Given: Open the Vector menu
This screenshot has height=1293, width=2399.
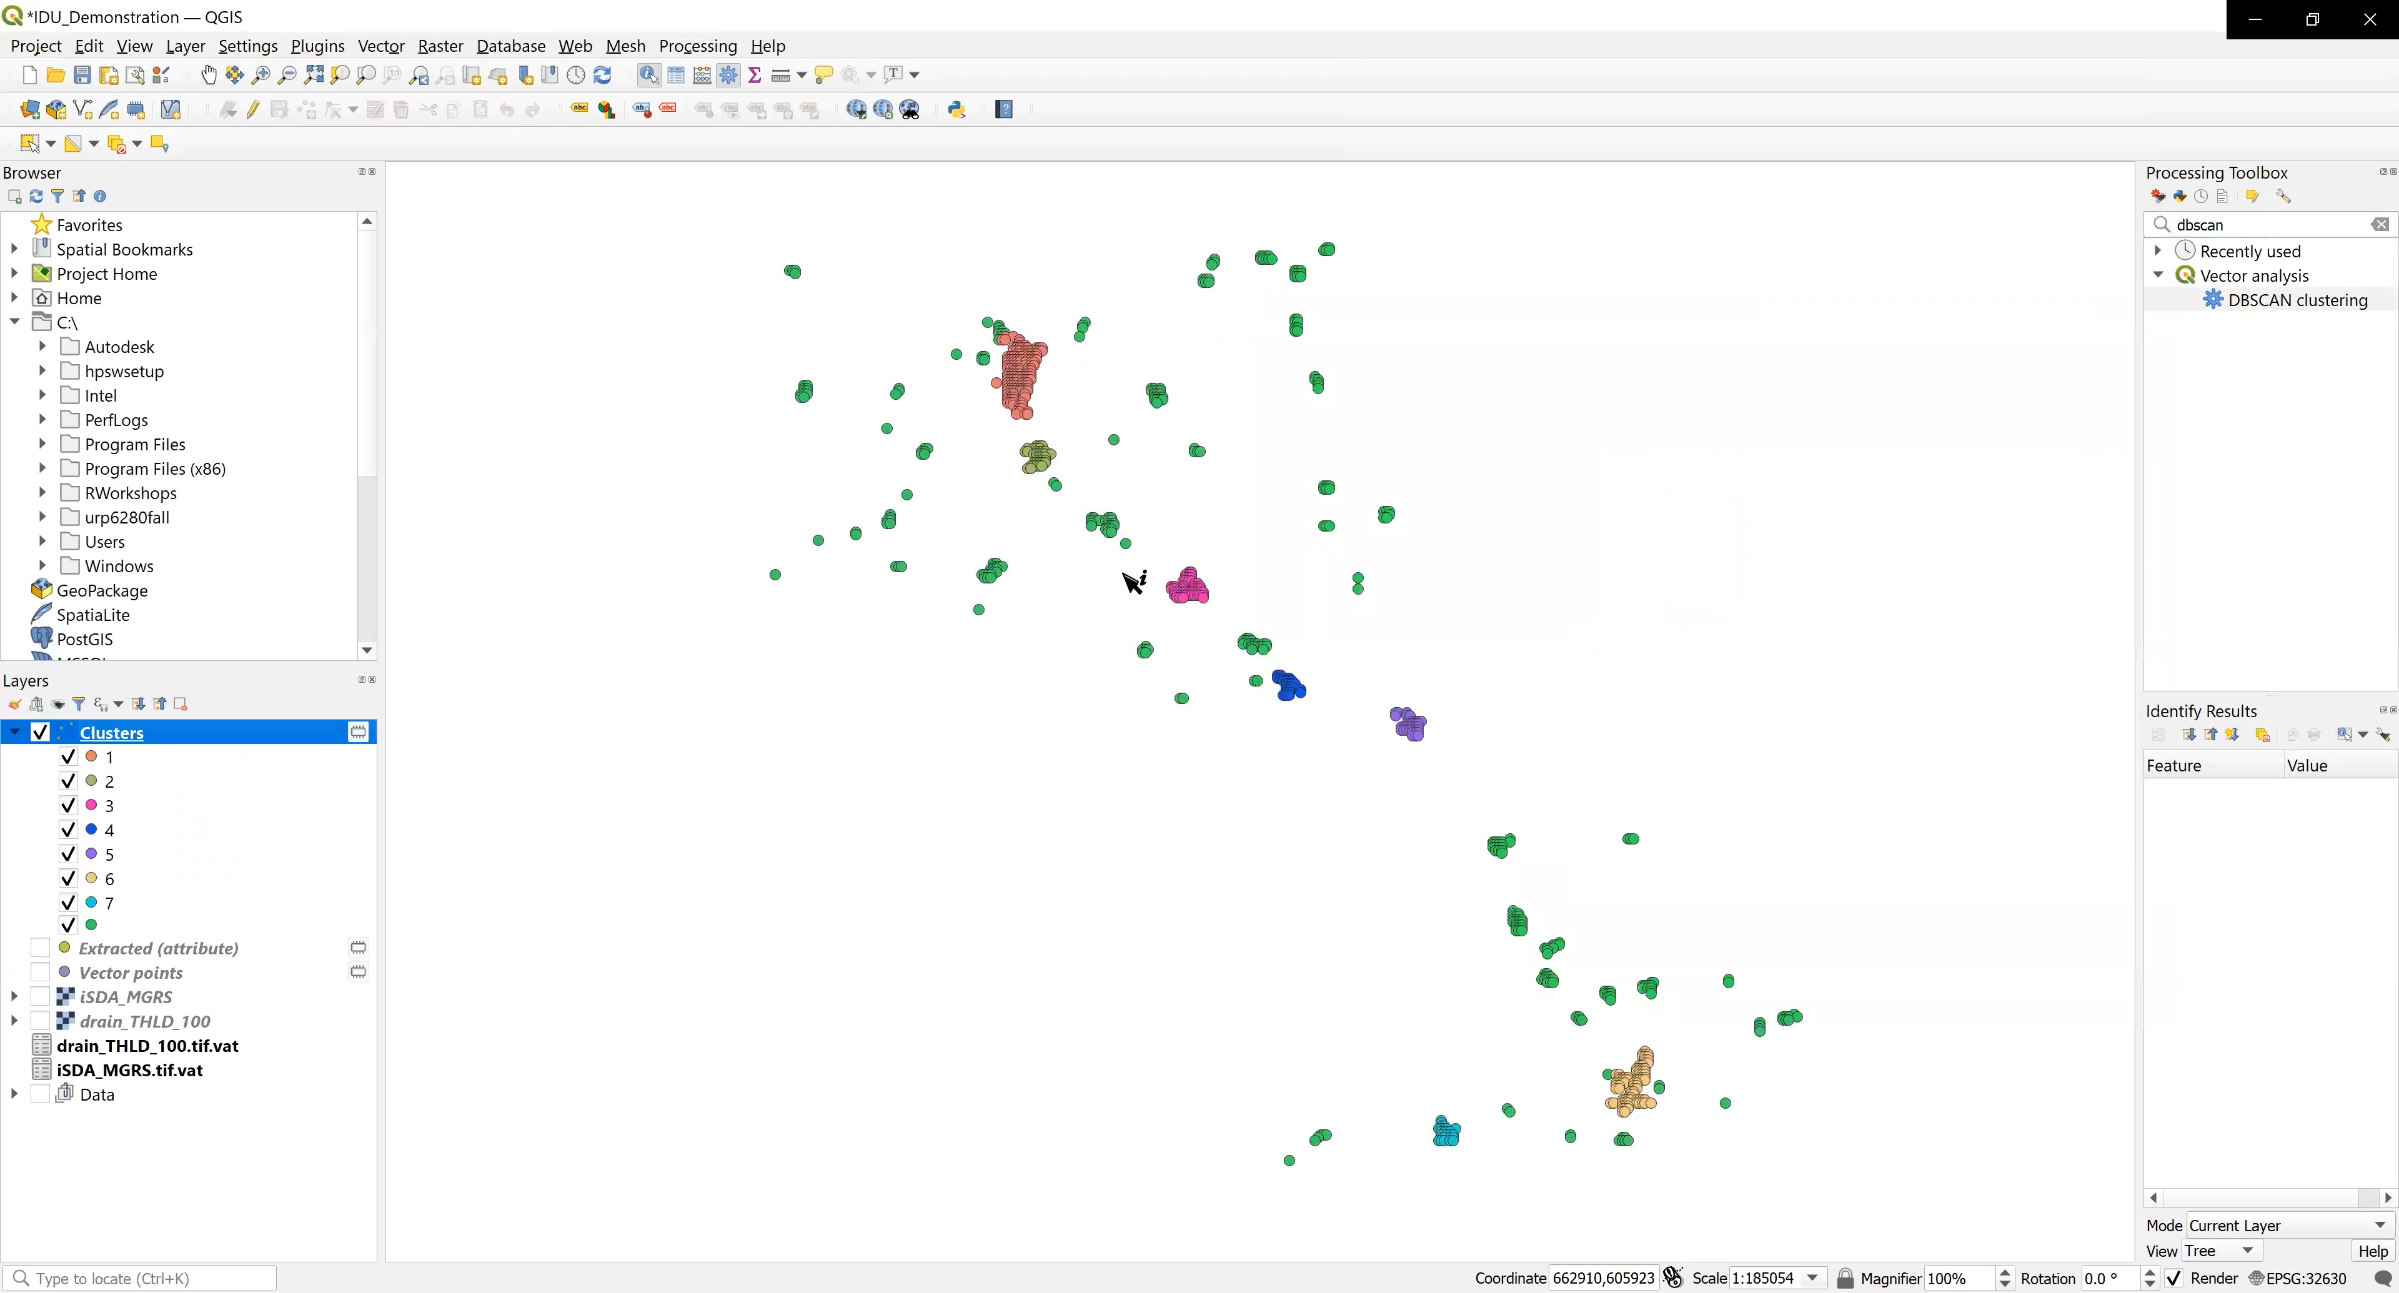Looking at the screenshot, I should click(380, 46).
